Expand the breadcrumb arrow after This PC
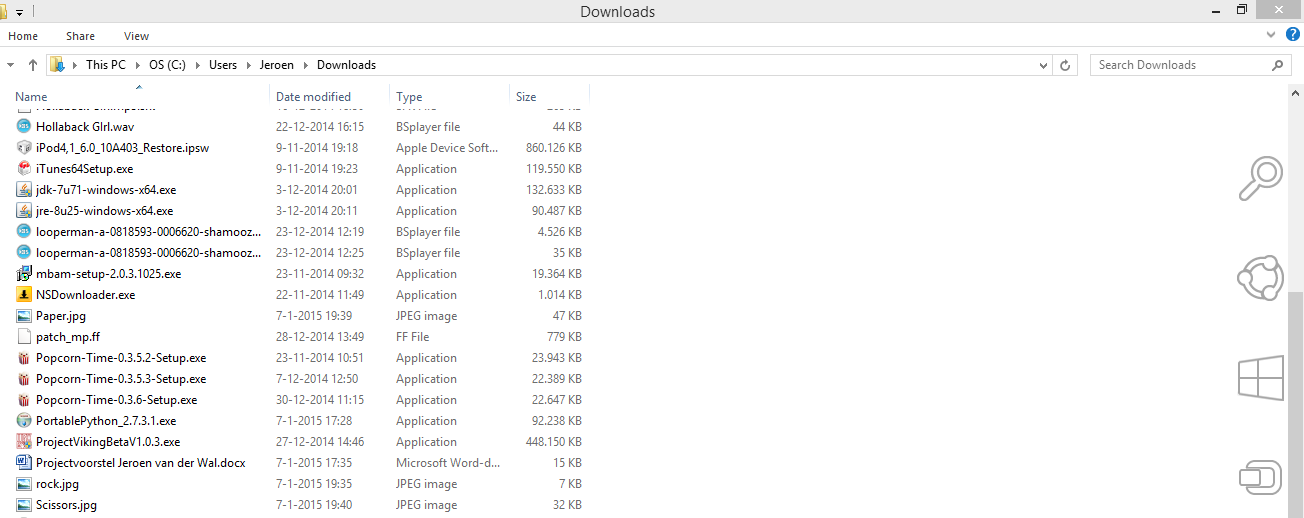The height and width of the screenshot is (518, 1304). pyautogui.click(x=138, y=65)
